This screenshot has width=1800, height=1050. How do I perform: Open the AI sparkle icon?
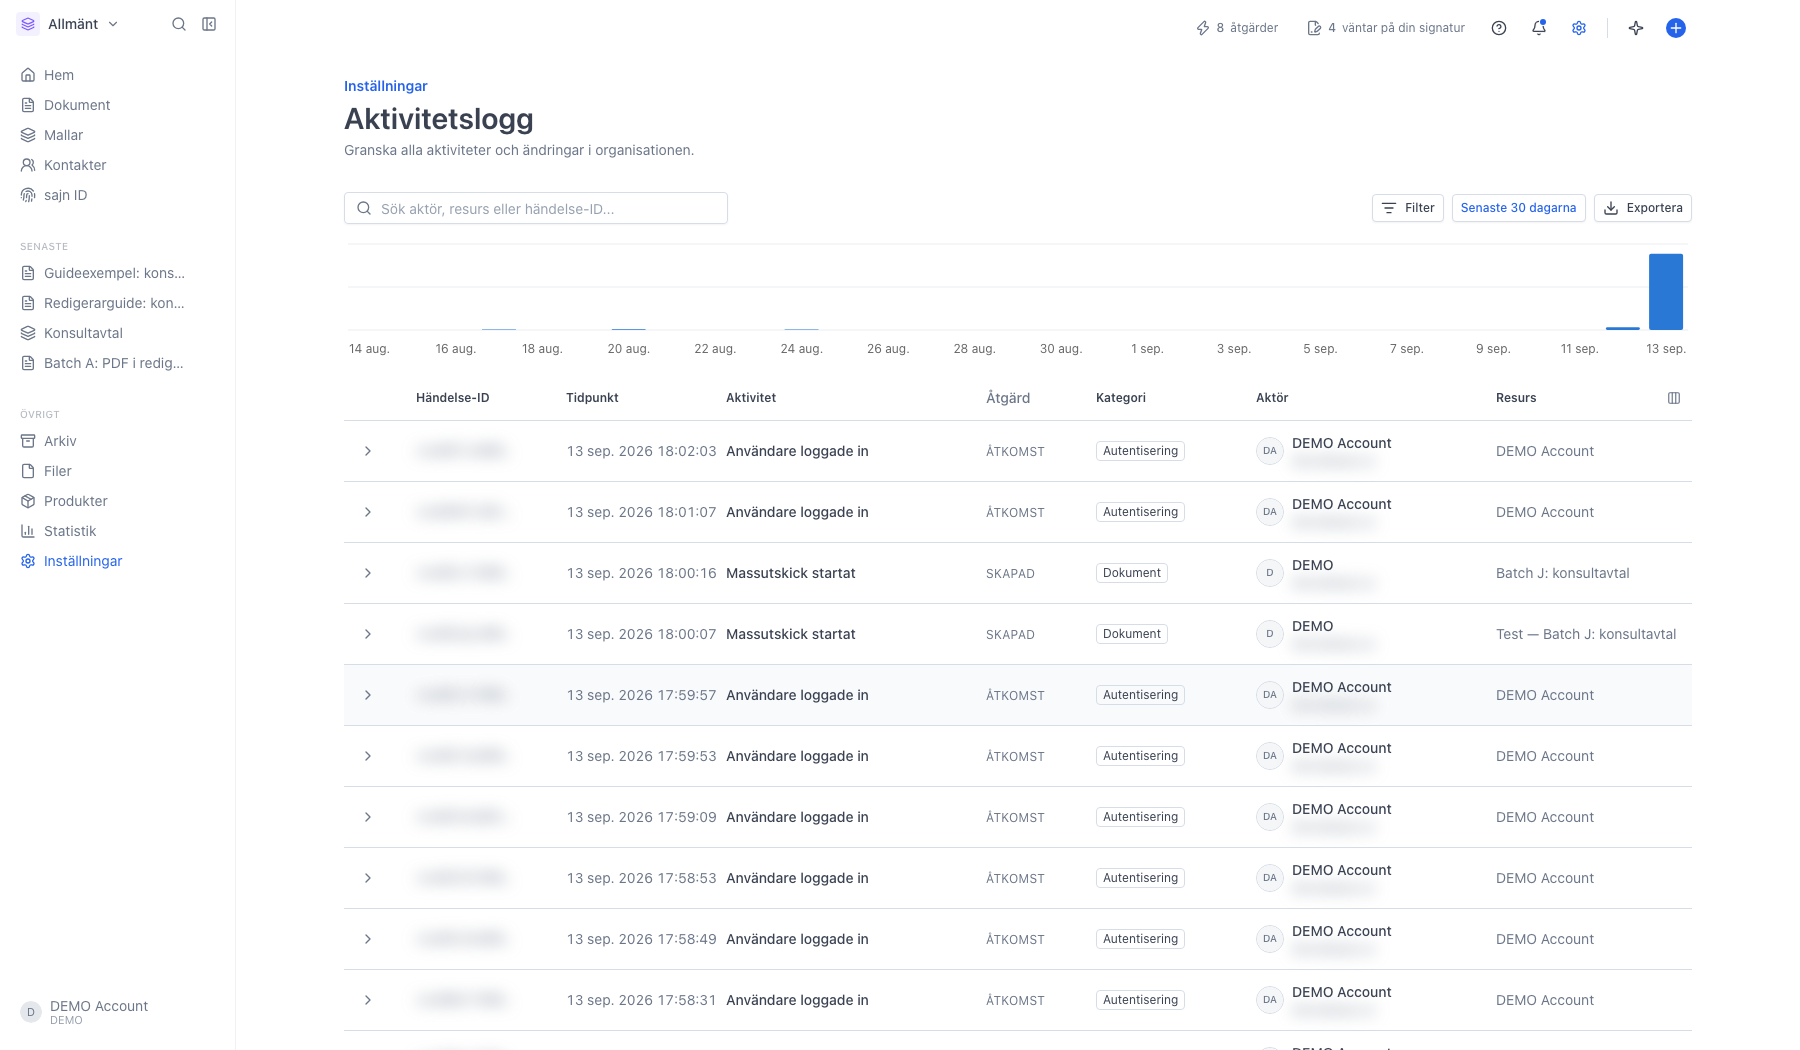pos(1636,28)
